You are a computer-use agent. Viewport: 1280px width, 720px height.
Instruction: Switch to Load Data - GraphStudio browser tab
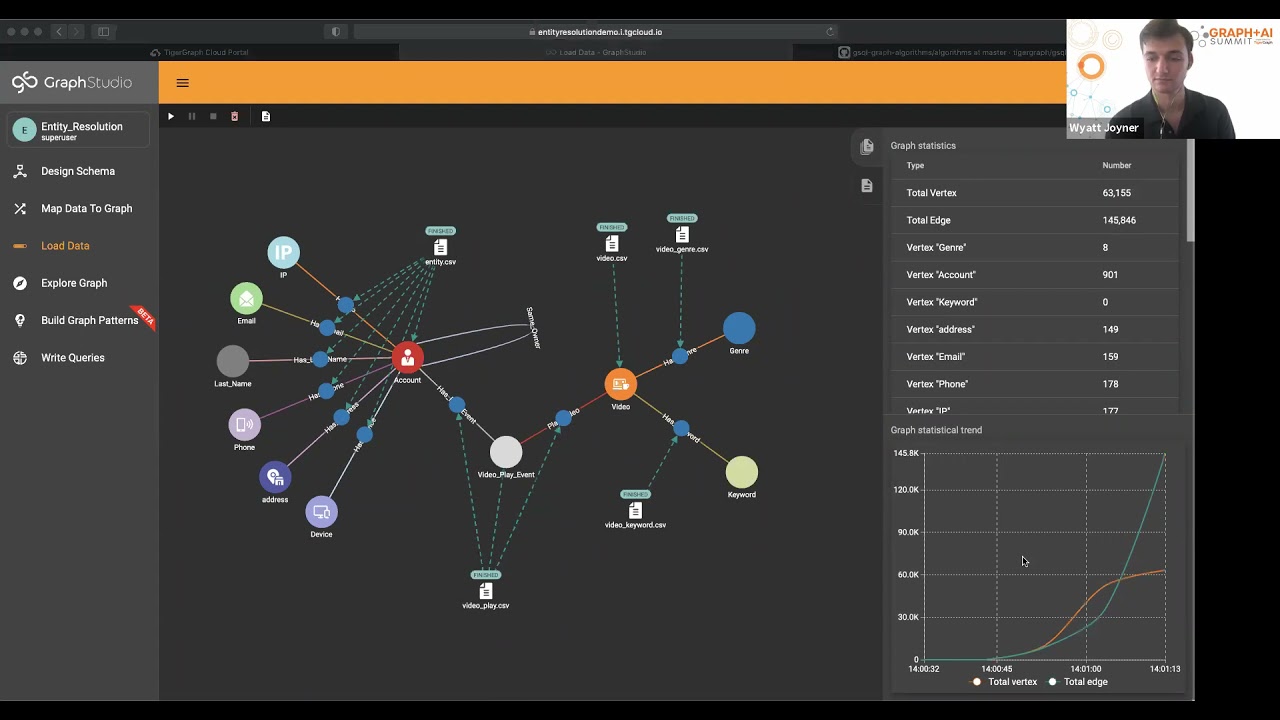pyautogui.click(x=596, y=52)
